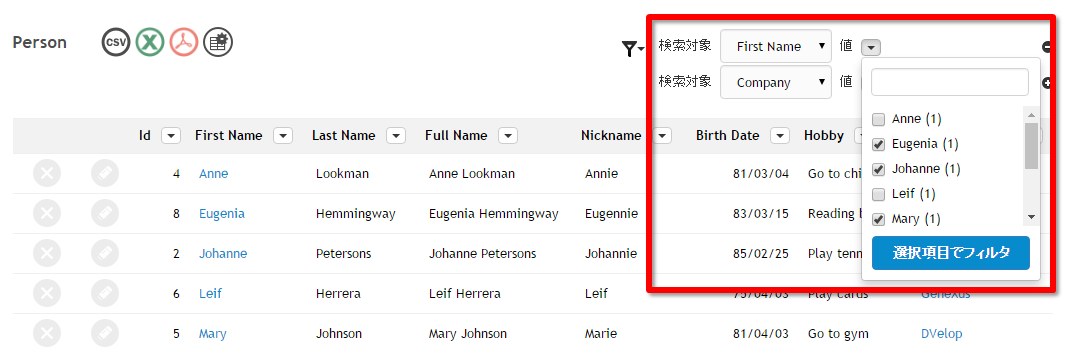Open the filter funnel menu
This screenshot has height=362, width=1069.
[x=633, y=48]
